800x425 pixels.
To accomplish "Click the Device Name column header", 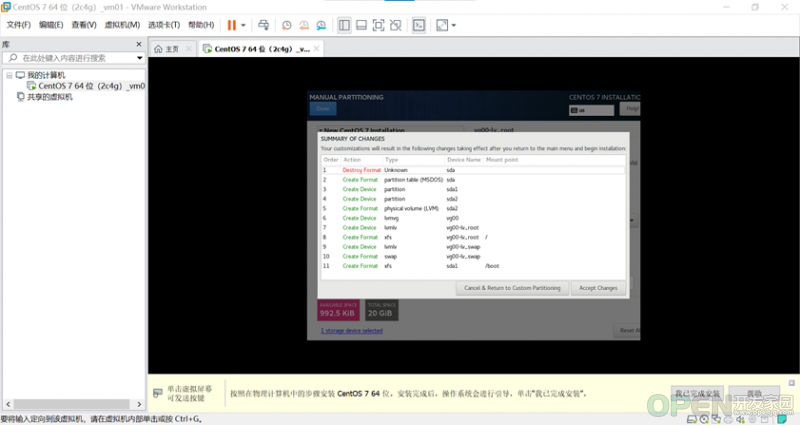I will (464, 160).
